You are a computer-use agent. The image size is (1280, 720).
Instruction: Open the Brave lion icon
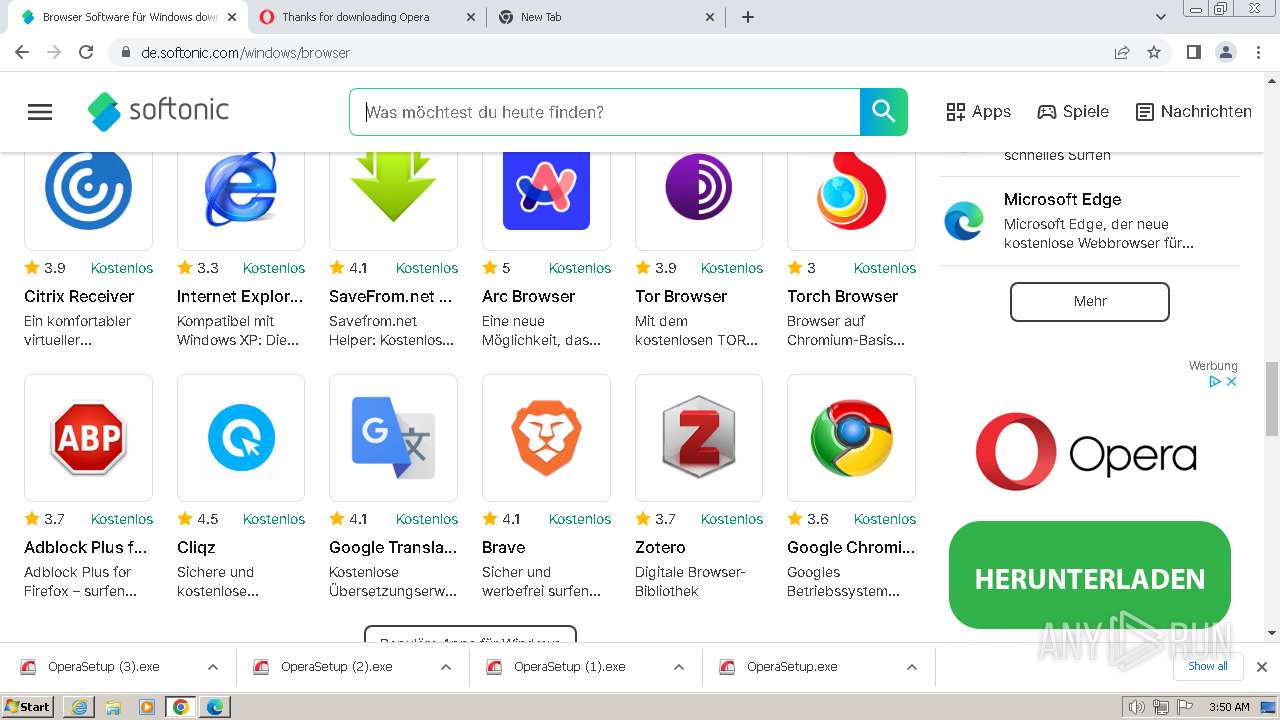[546, 438]
